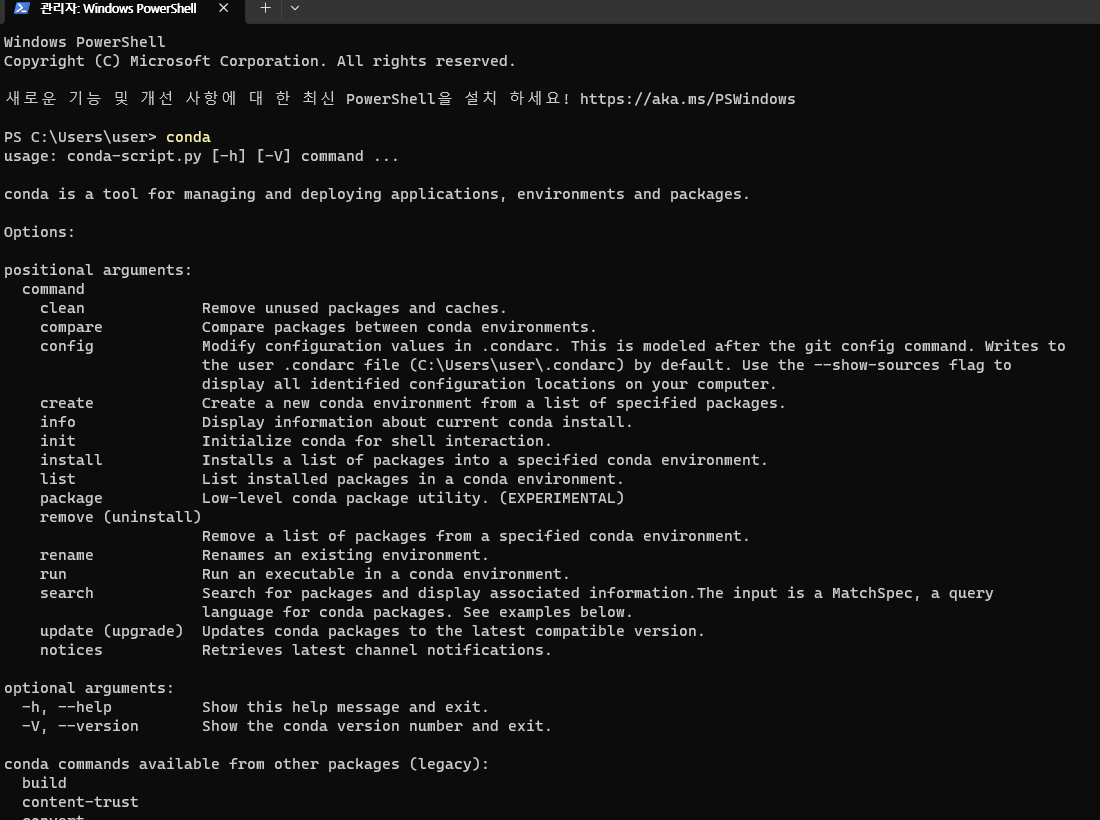
Task: Click the word clean in the command list
Action: [62, 308]
